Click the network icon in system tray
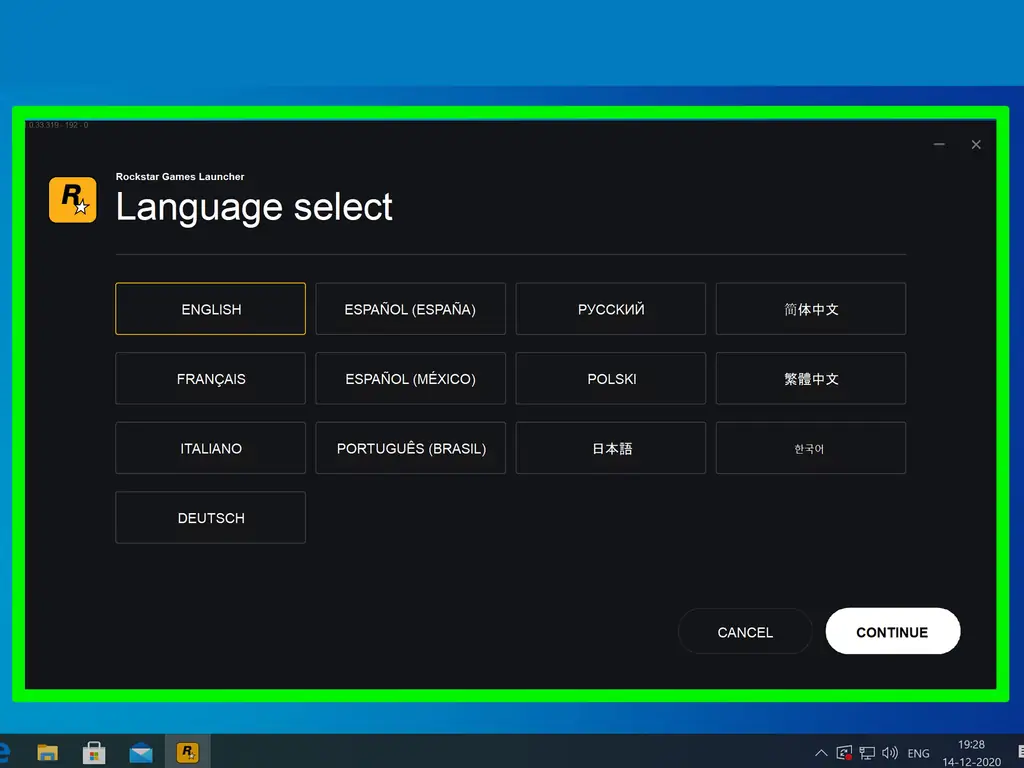The height and width of the screenshot is (768, 1024). tap(867, 753)
